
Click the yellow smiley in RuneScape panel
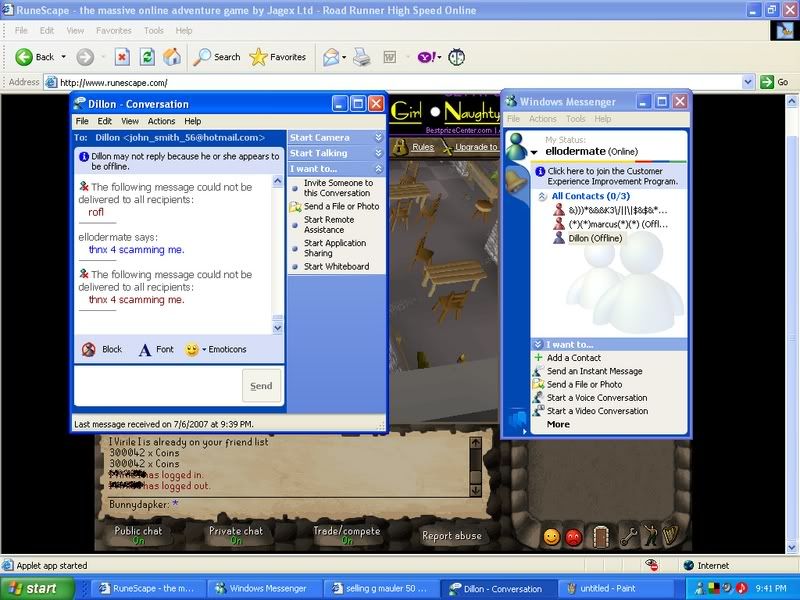[x=552, y=537]
